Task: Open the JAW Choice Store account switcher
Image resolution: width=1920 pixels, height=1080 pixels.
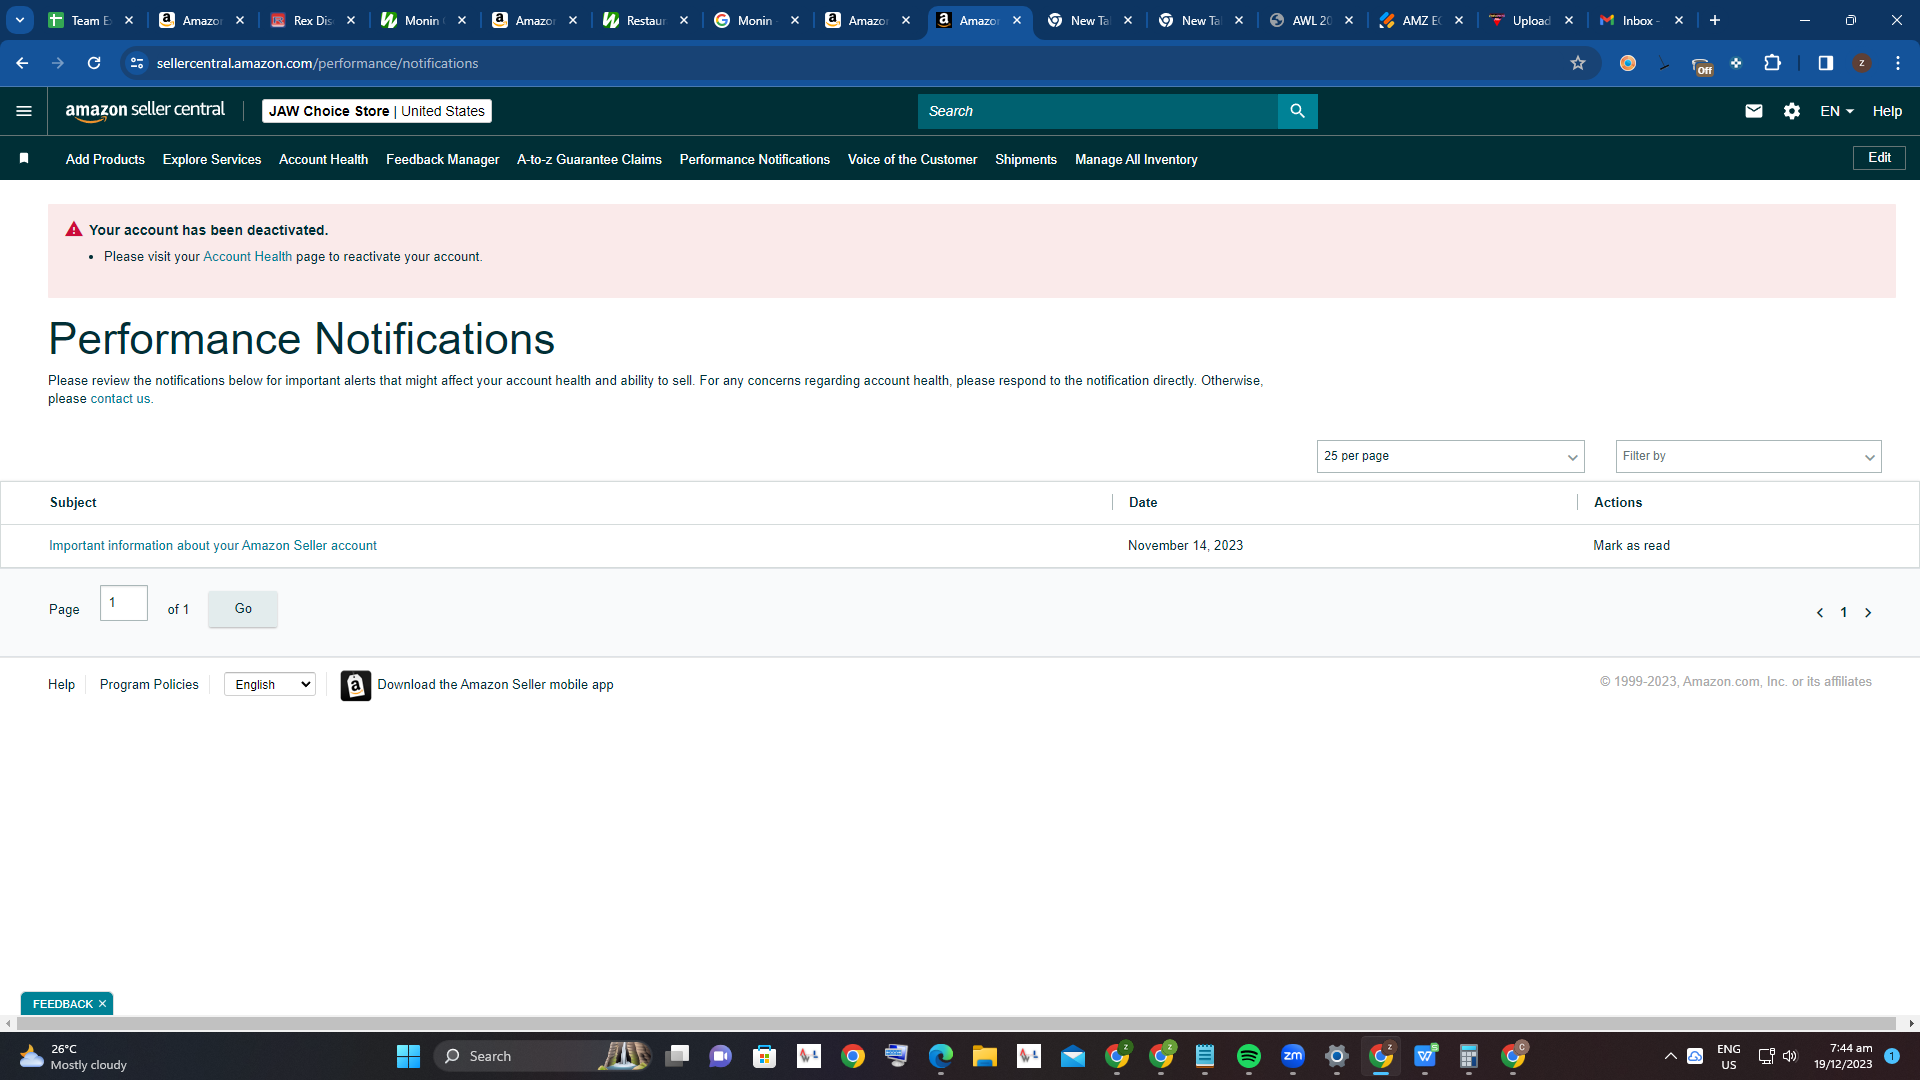Action: tap(377, 111)
